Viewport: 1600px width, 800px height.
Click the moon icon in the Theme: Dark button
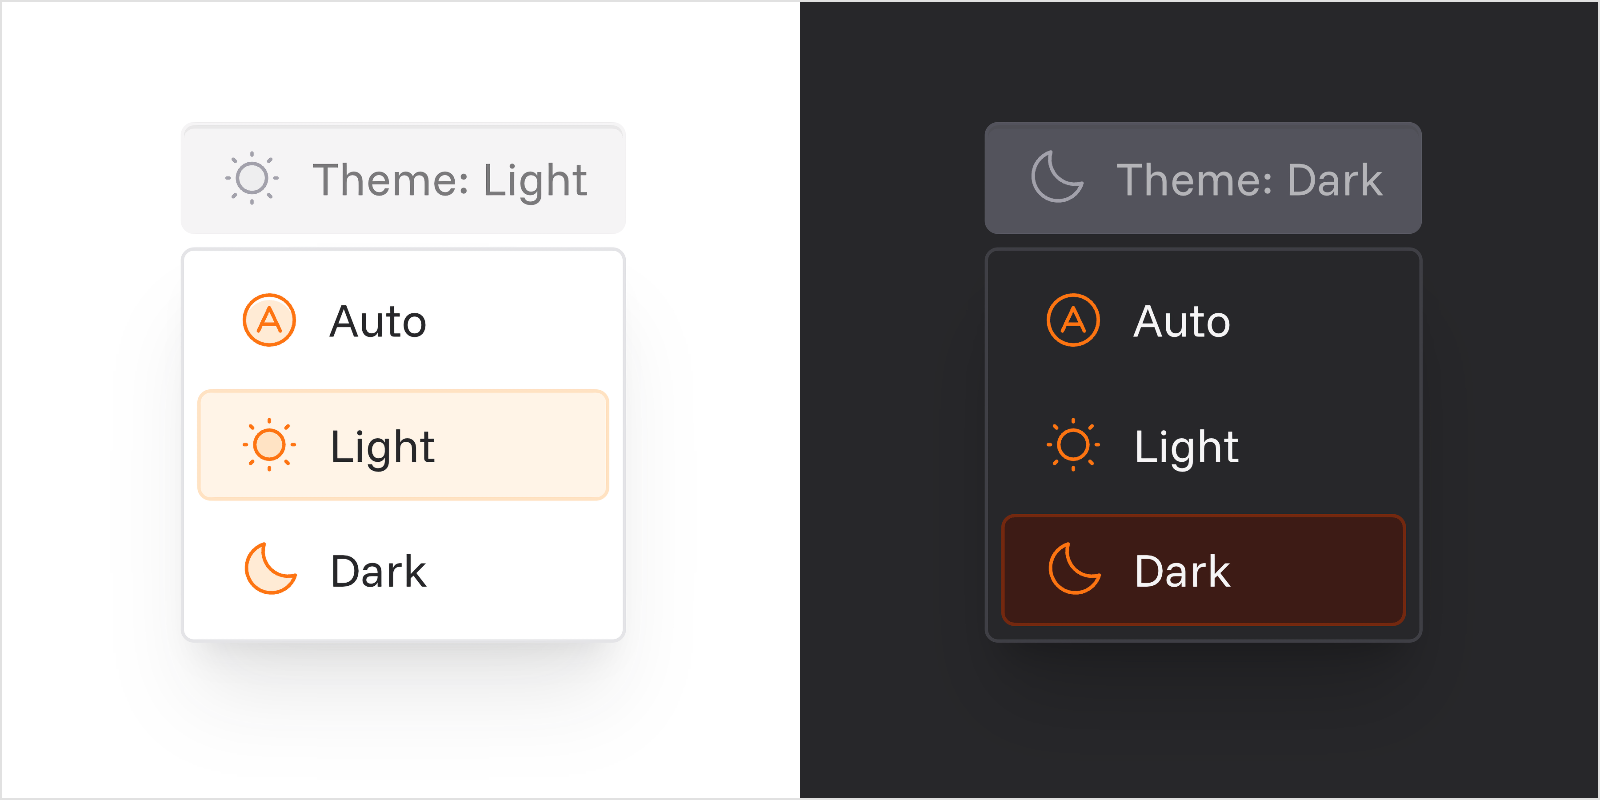coord(1057,177)
